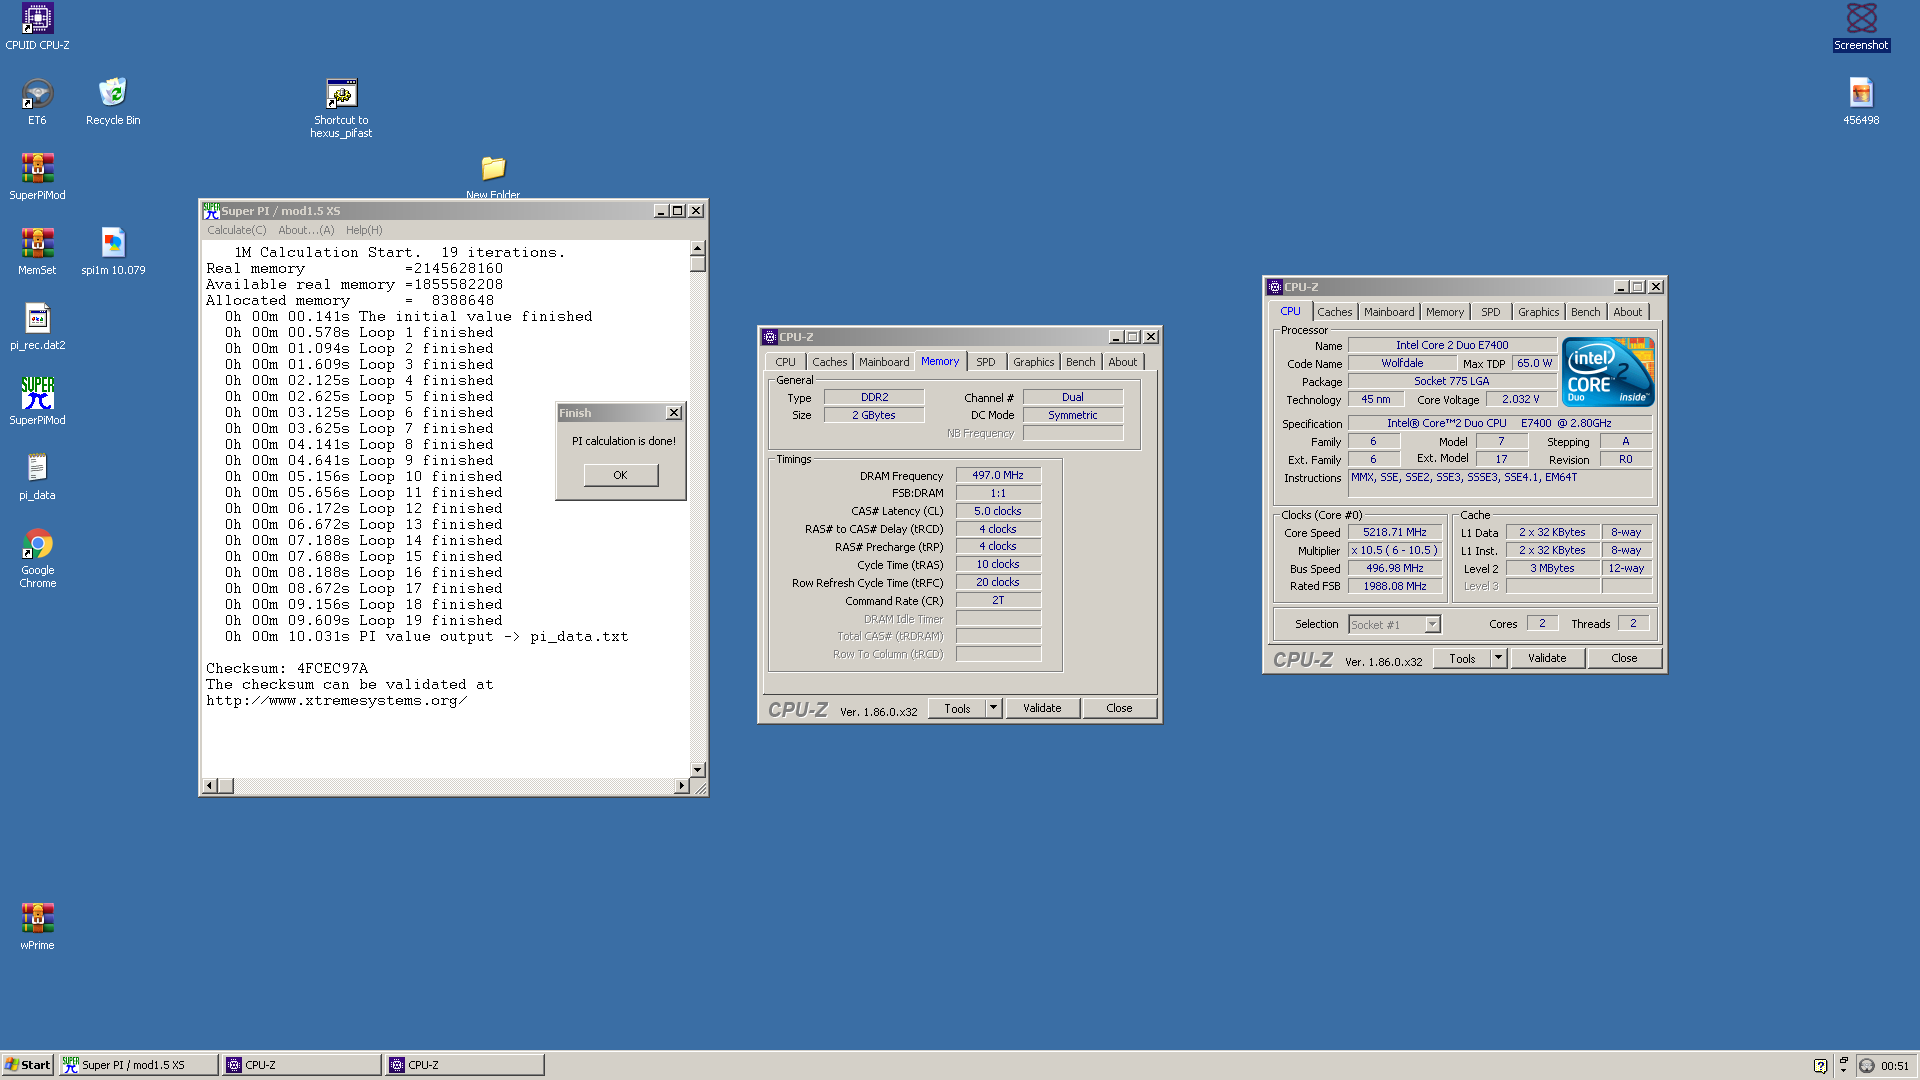Select Mainboard tab in Memory CPU-Z window

click(x=884, y=362)
